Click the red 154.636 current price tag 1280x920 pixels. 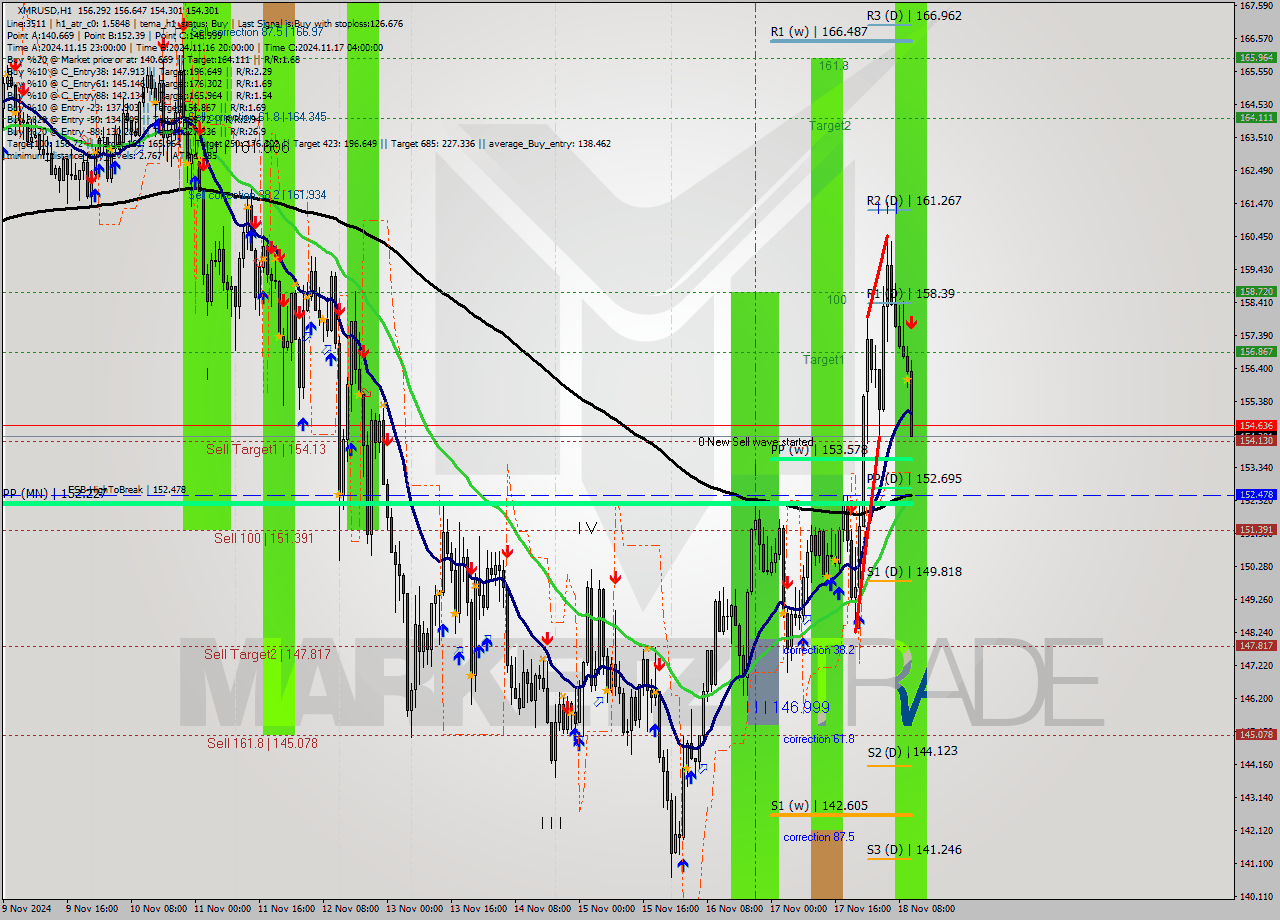pyautogui.click(x=1256, y=425)
